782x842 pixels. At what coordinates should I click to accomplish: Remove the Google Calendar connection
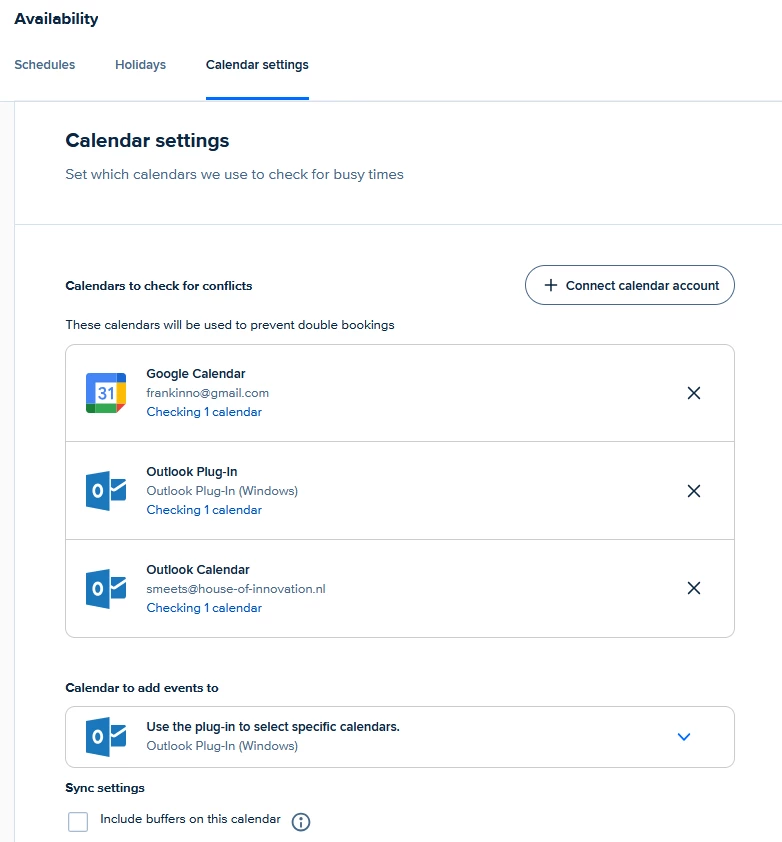point(694,393)
